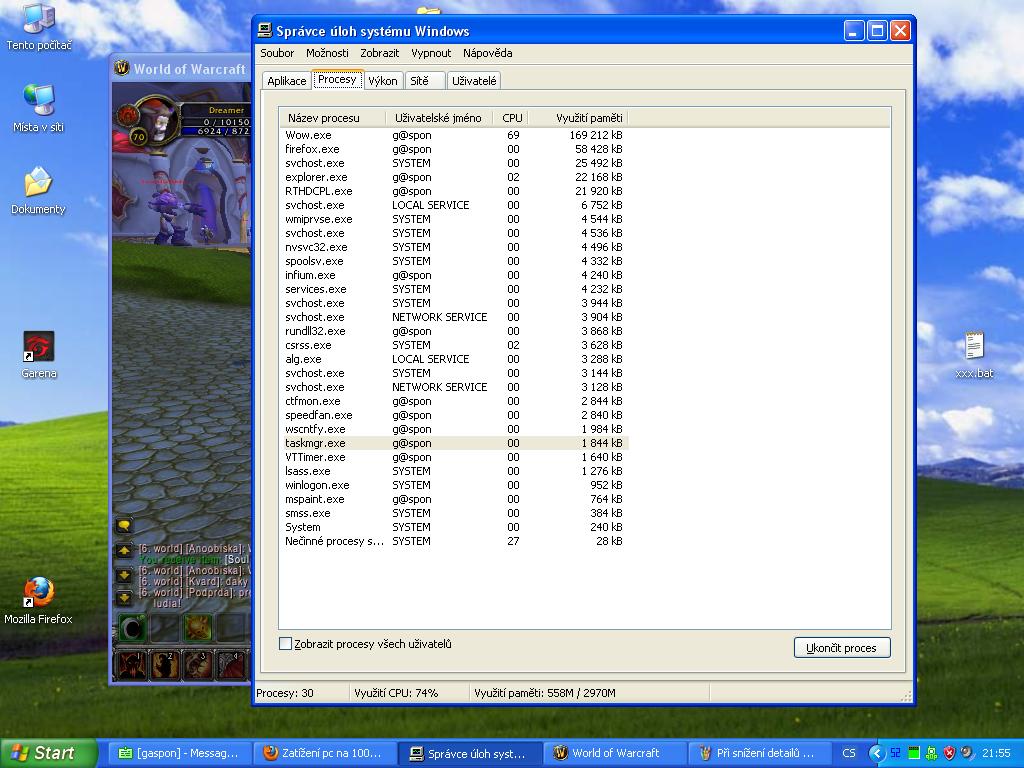
Task: Open the Start menu
Action: click(x=48, y=753)
